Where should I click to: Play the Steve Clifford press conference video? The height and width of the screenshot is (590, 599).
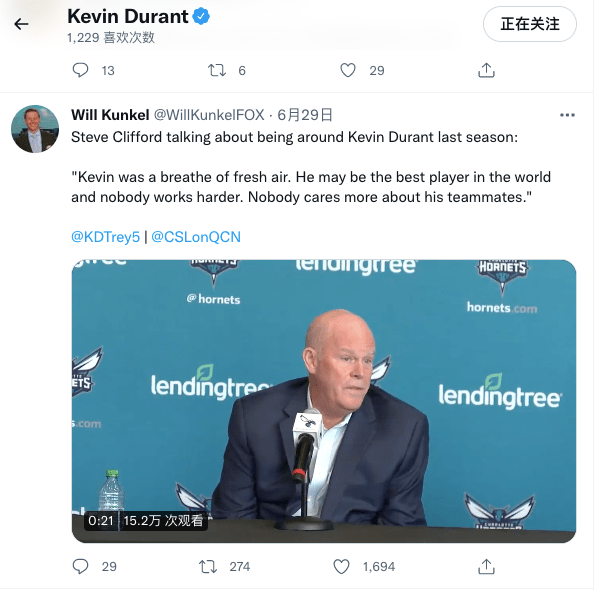[x=324, y=401]
